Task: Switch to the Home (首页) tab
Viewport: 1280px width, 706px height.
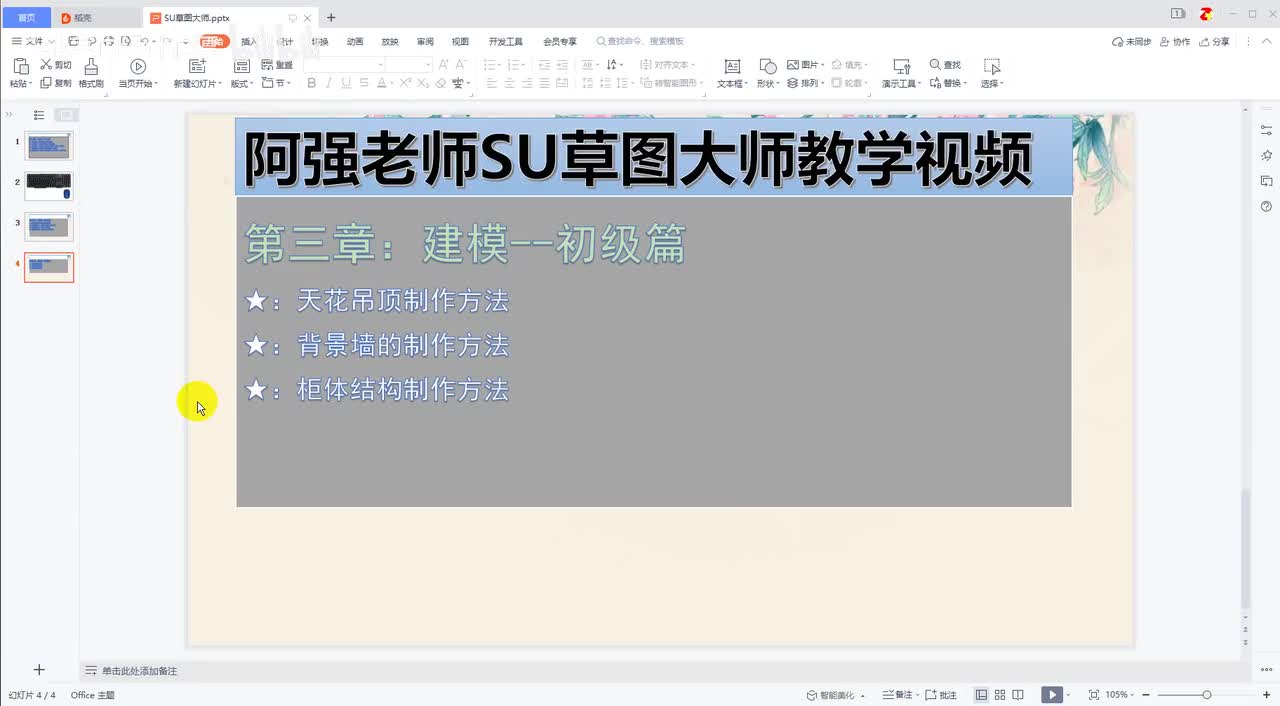Action: tap(26, 17)
